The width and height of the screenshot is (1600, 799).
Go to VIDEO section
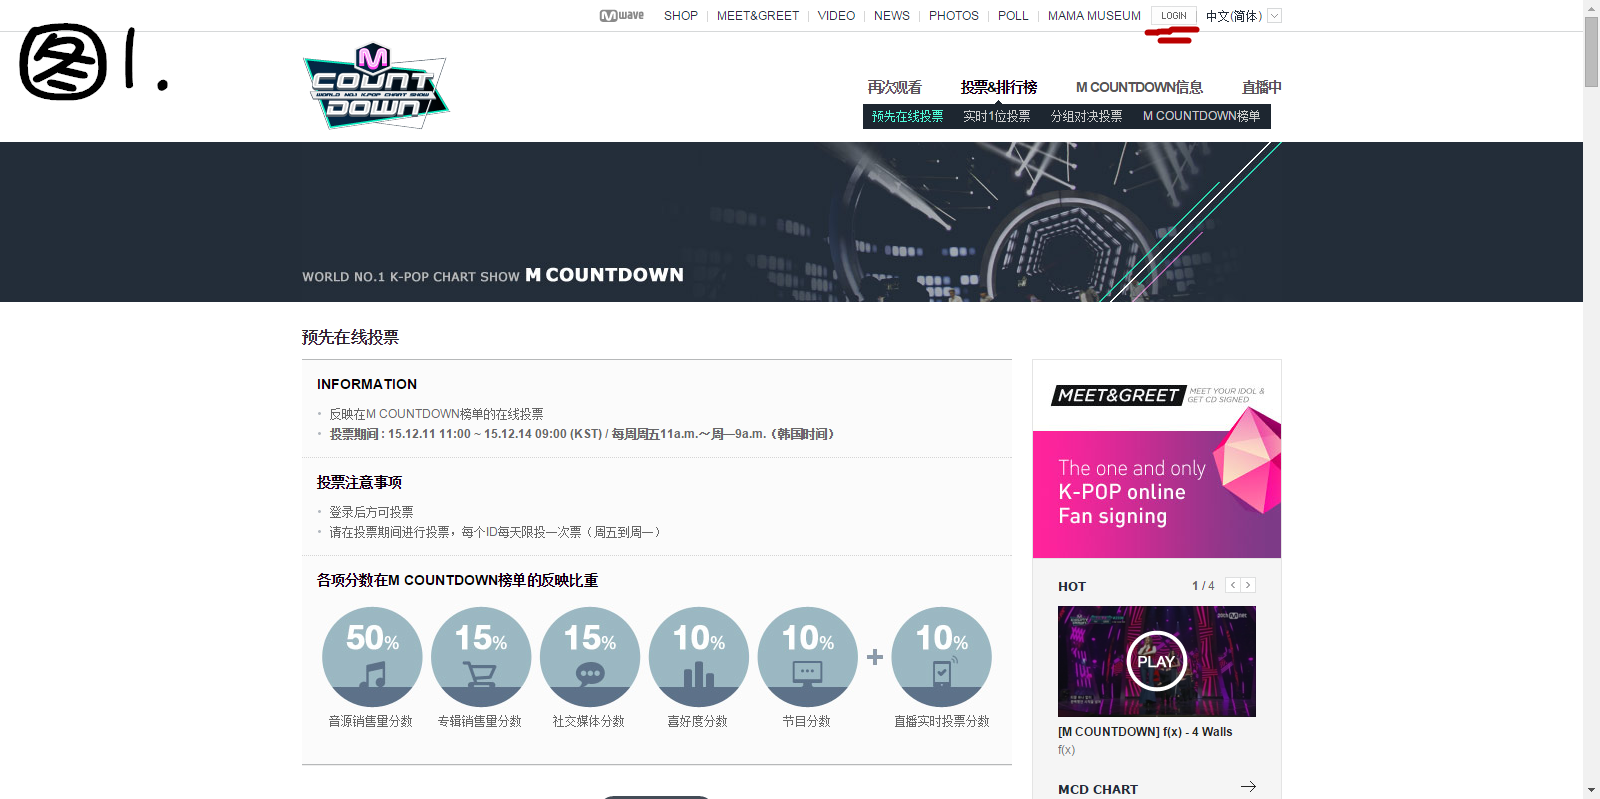coord(836,16)
